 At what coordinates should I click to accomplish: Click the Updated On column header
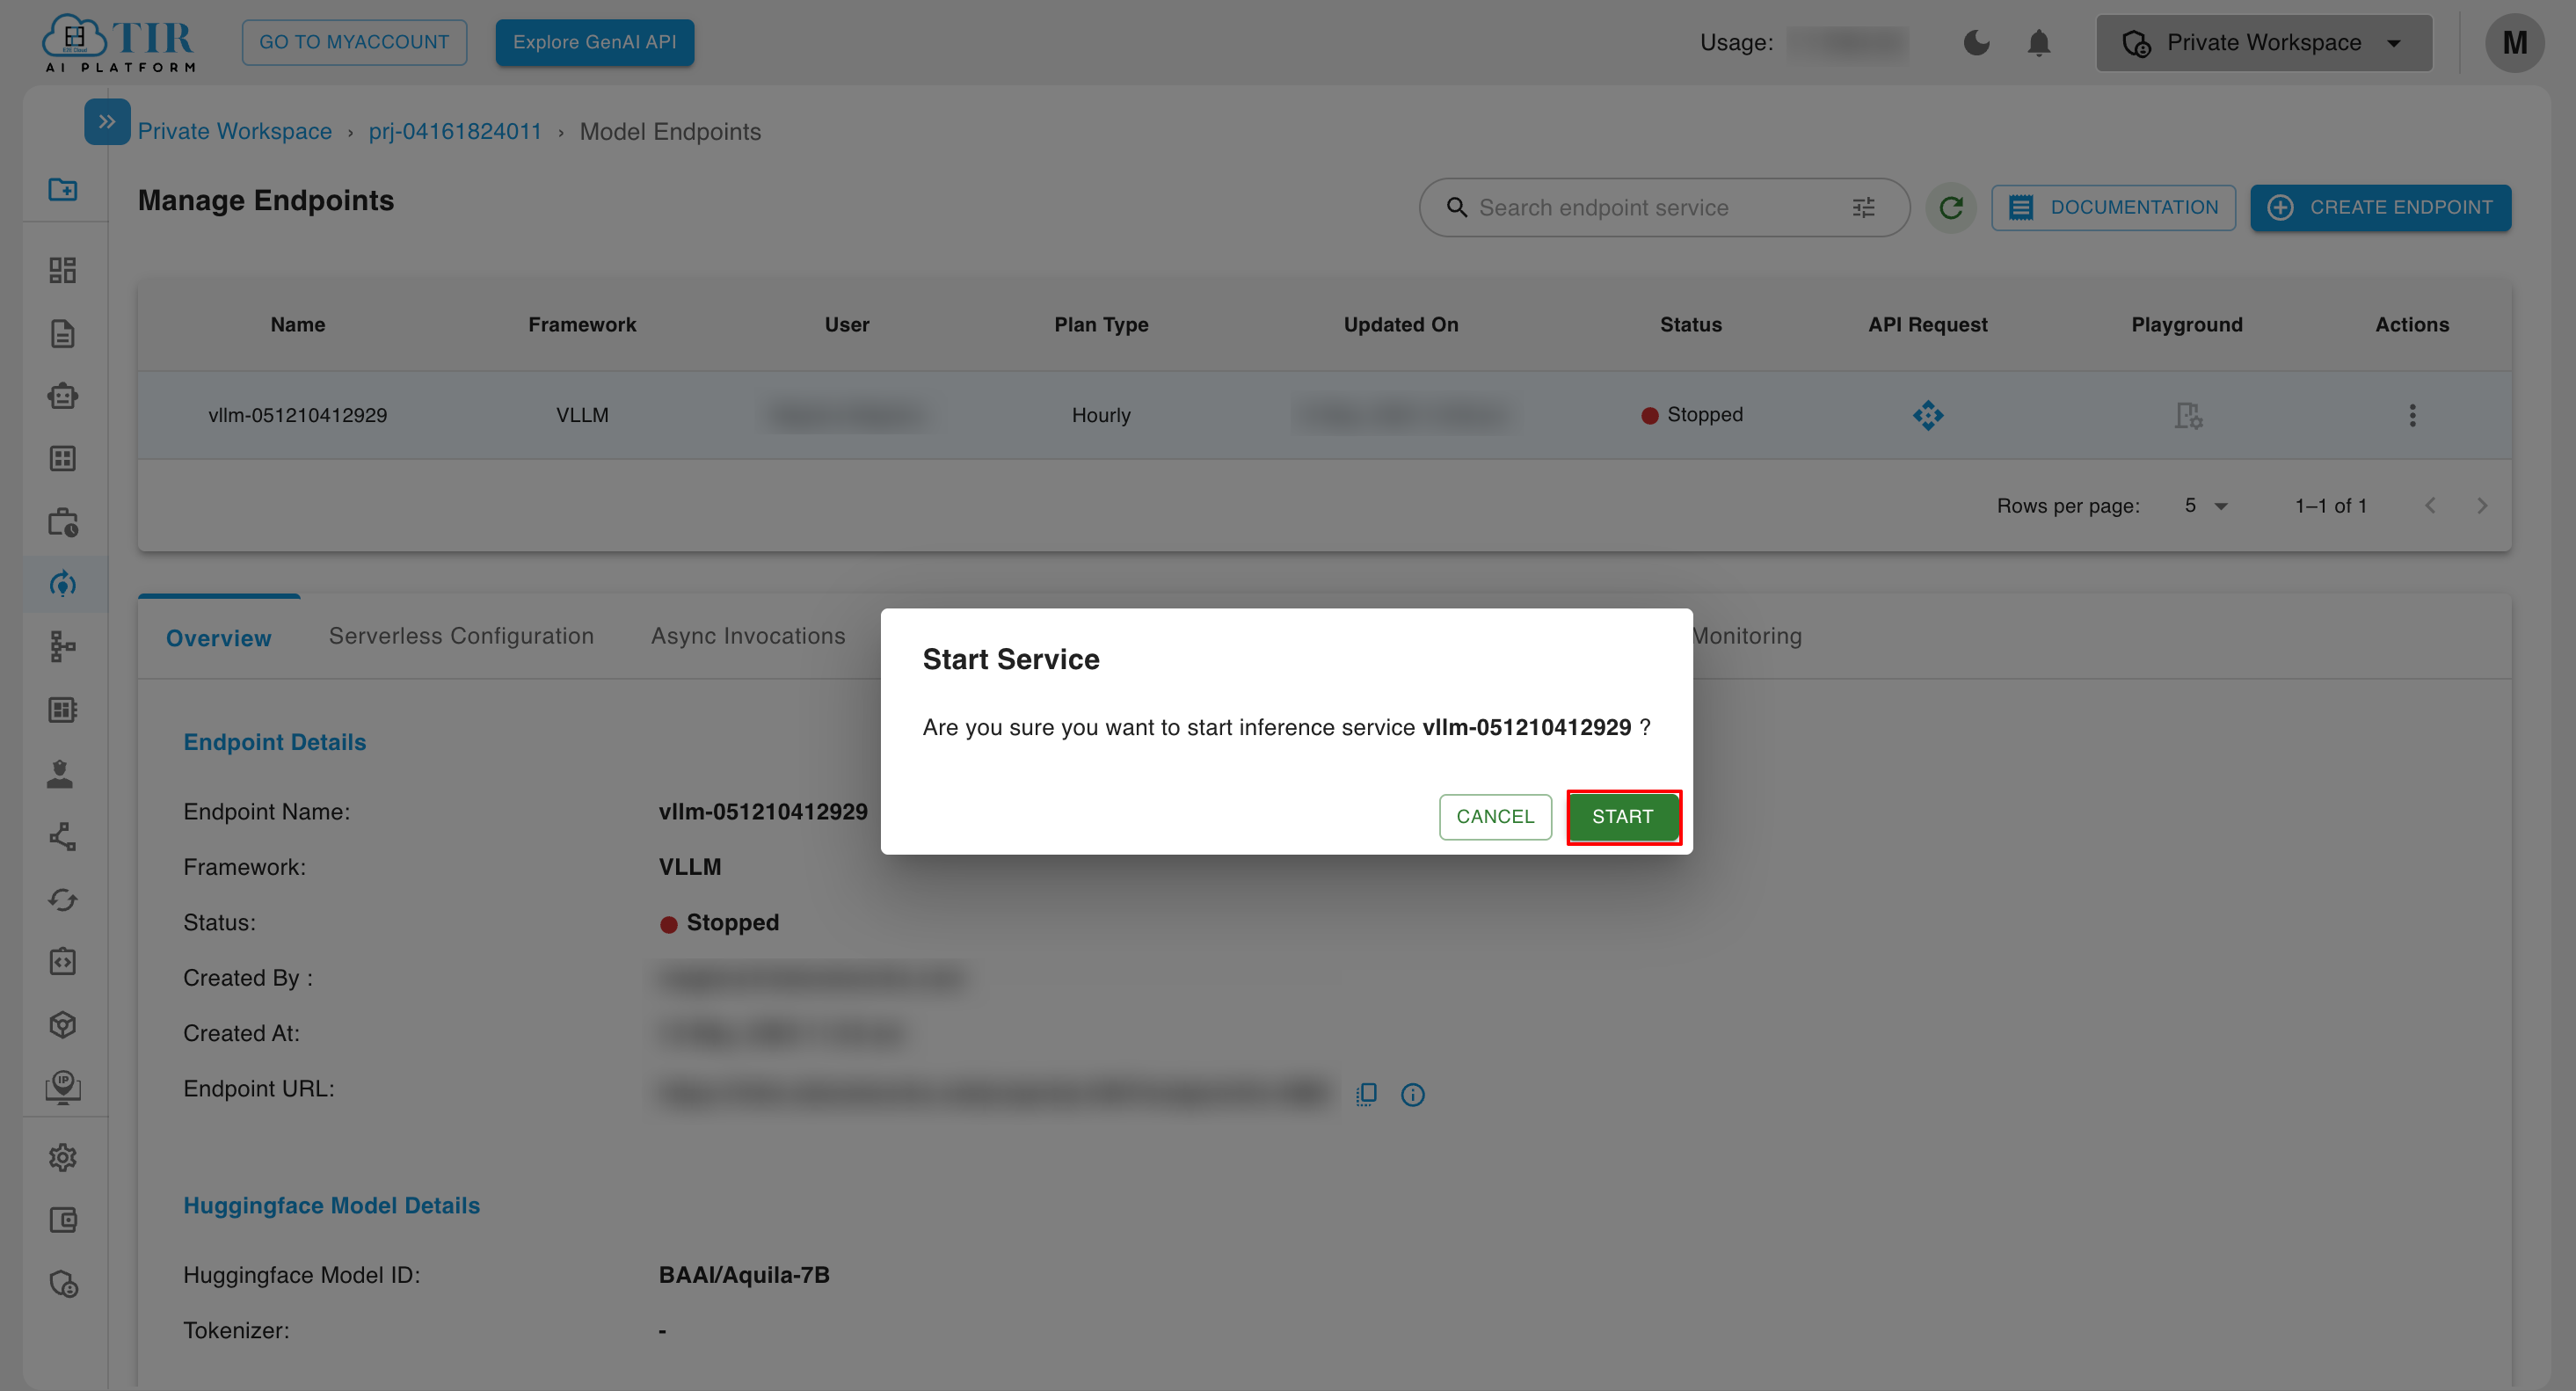pos(1400,324)
